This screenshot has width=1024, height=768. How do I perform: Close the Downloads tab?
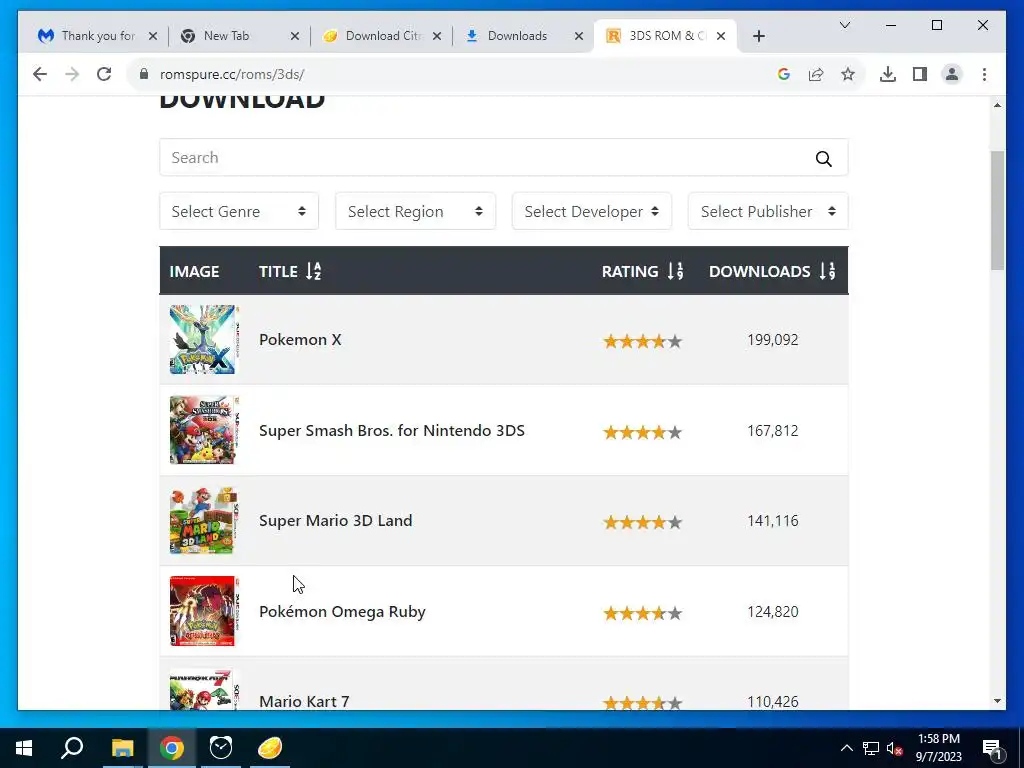coord(579,36)
